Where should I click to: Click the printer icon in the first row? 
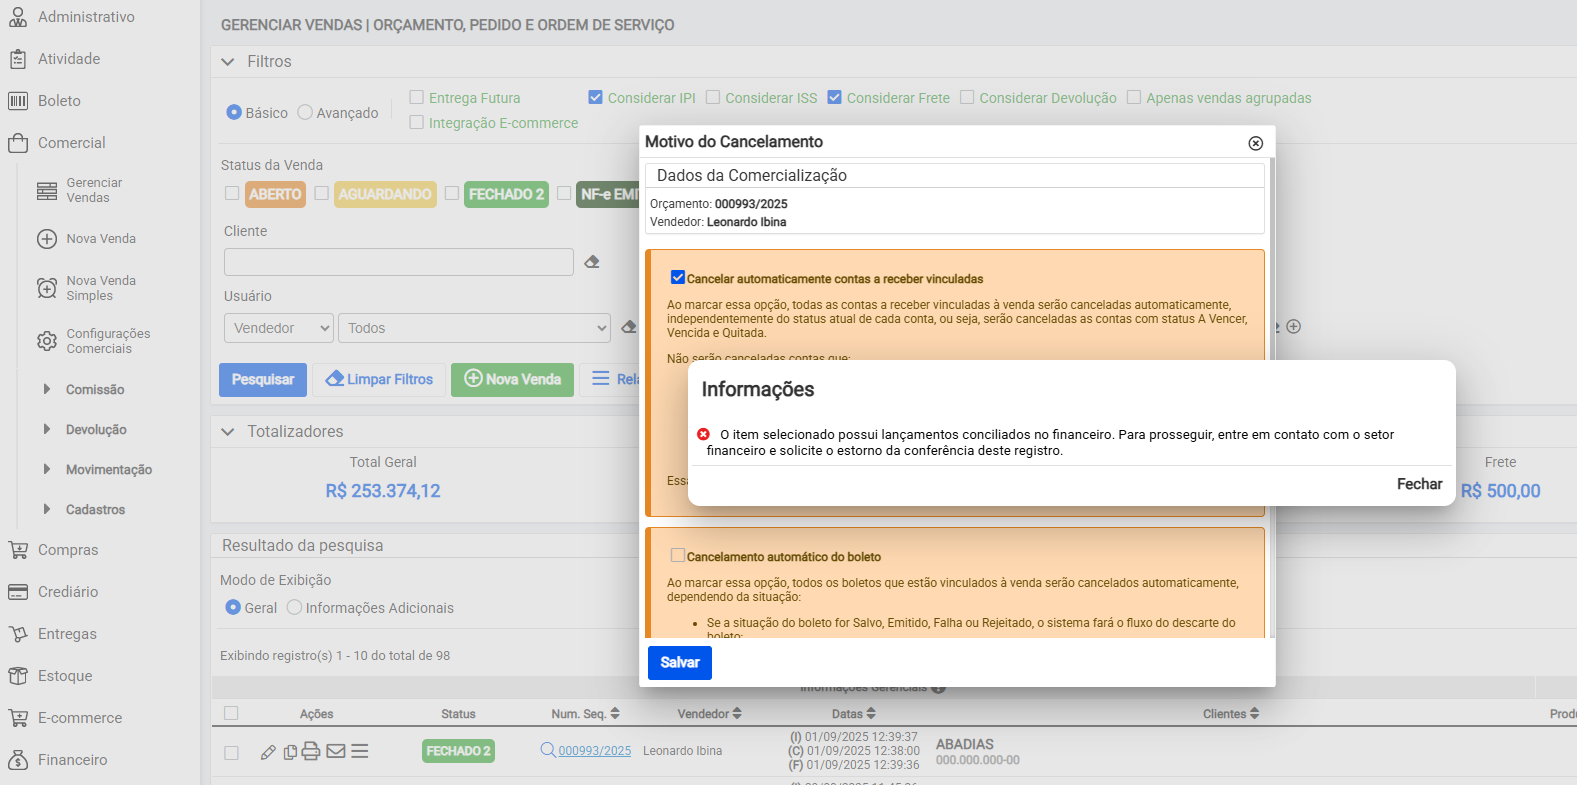coord(311,751)
